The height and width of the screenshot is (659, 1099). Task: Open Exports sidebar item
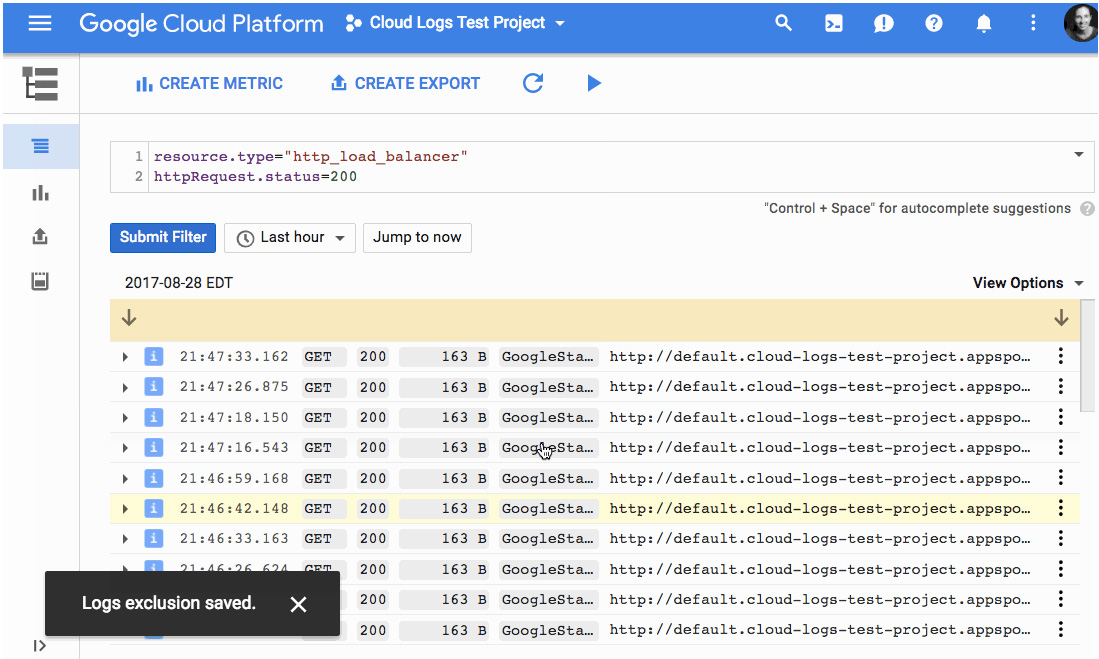point(41,236)
